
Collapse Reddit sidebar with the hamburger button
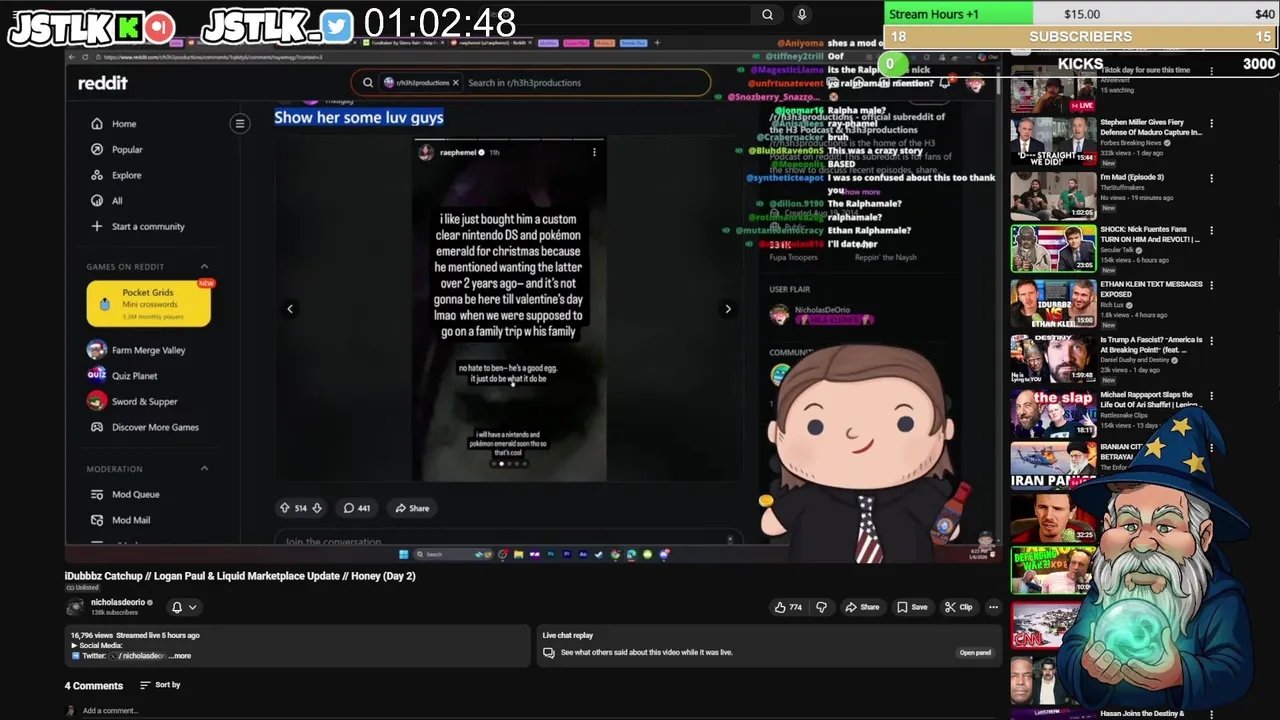click(240, 123)
